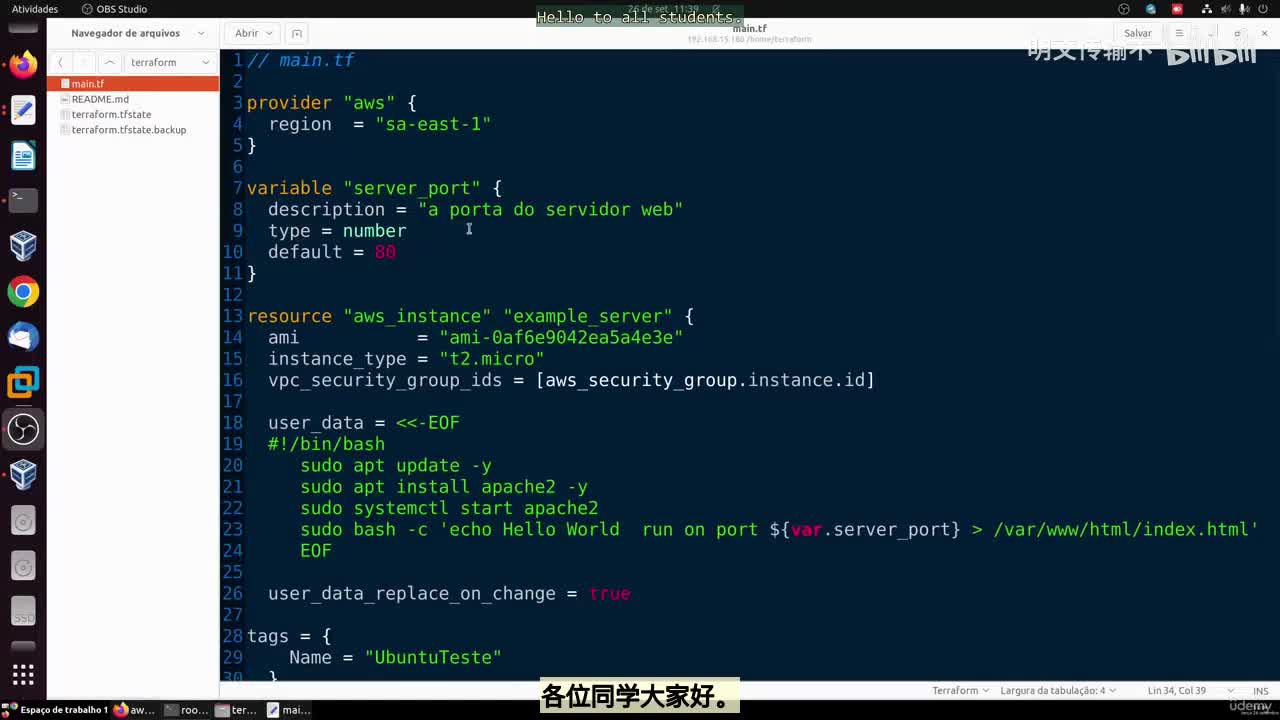Switch to the main.tf taskbar window
The width and height of the screenshot is (1280, 720).
pos(288,710)
